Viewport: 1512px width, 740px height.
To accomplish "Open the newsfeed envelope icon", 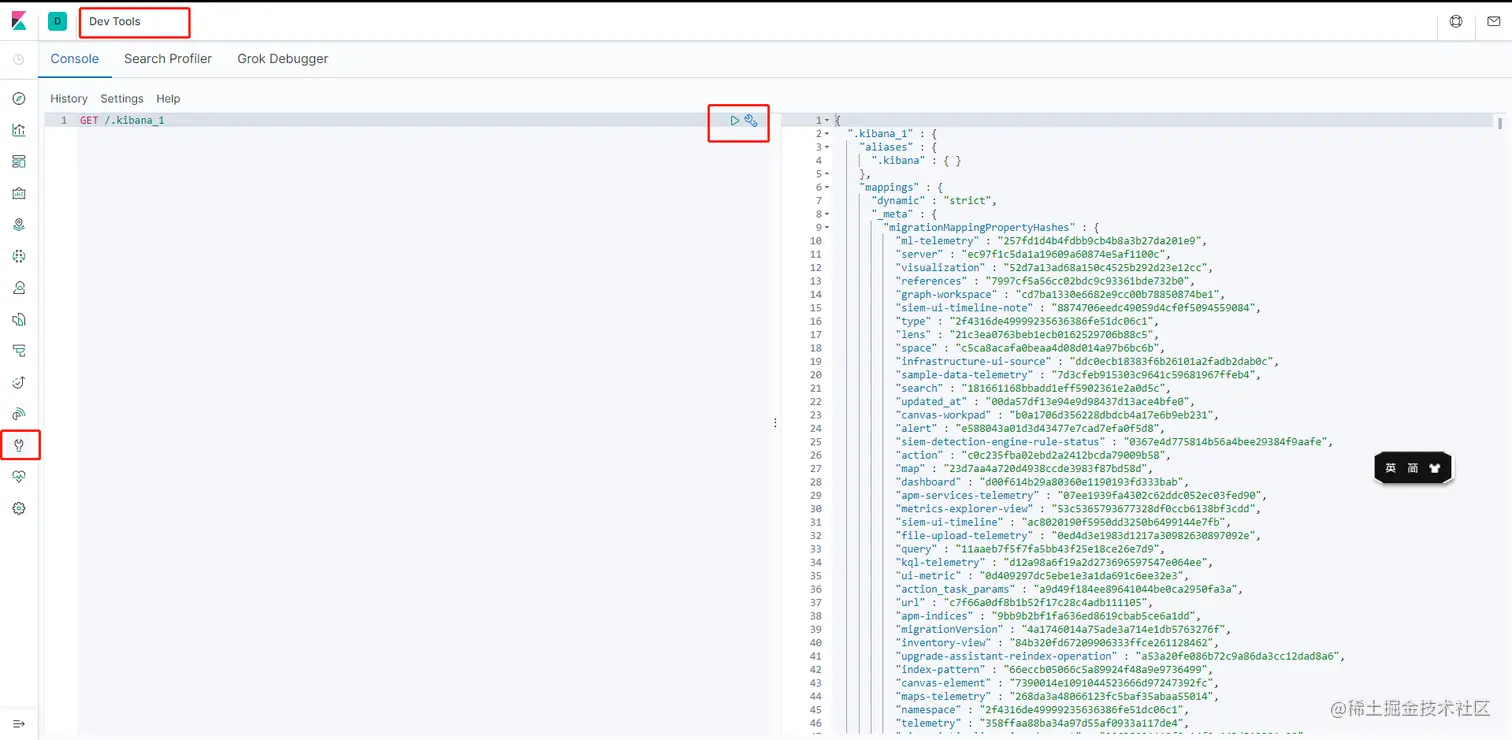I will coord(1494,21).
